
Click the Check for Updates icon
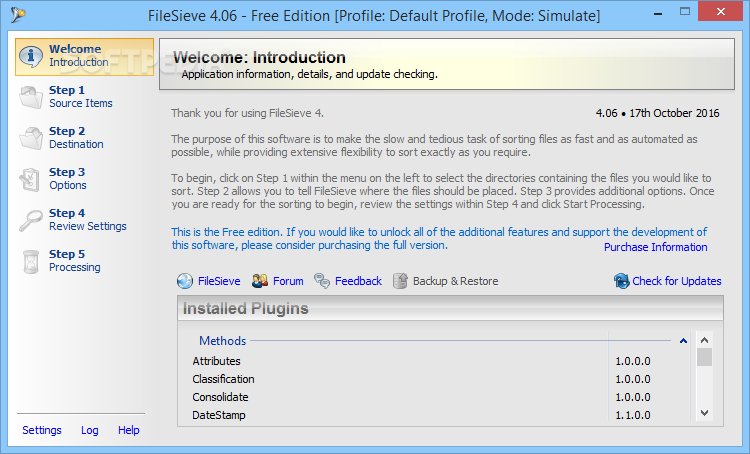pyautogui.click(x=621, y=281)
